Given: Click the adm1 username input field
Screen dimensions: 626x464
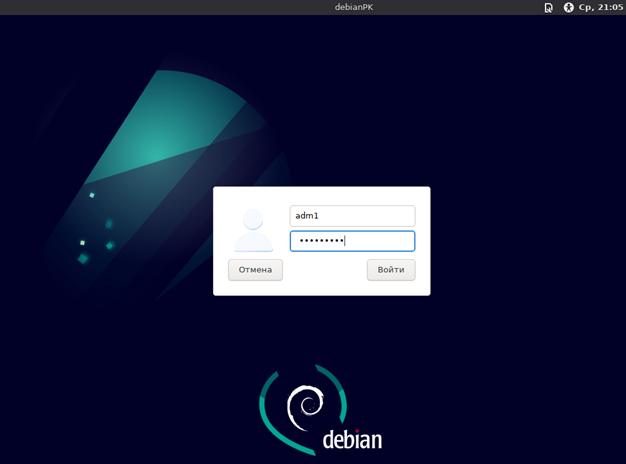Looking at the screenshot, I should [x=352, y=216].
